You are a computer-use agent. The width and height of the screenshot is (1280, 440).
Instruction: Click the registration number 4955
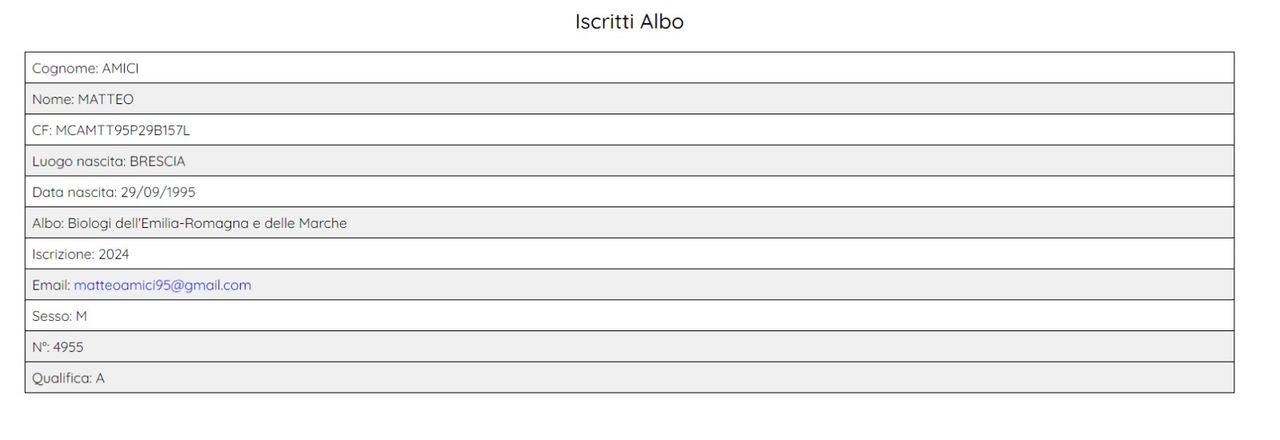tap(68, 347)
